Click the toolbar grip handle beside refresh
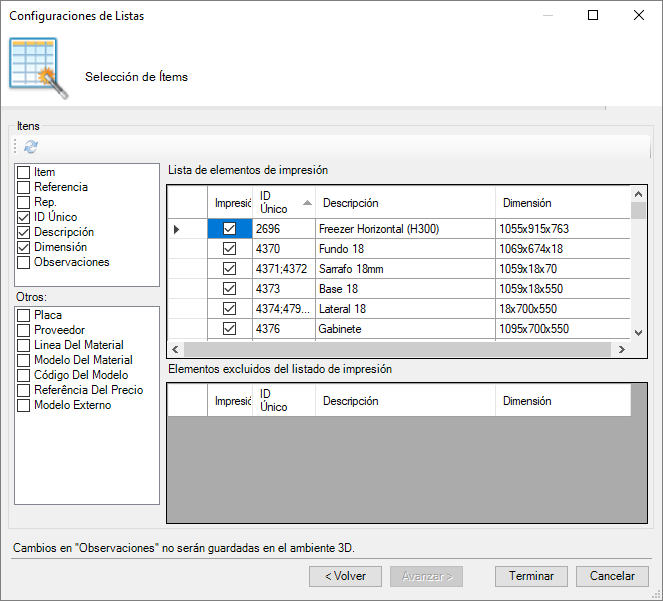 coord(15,146)
